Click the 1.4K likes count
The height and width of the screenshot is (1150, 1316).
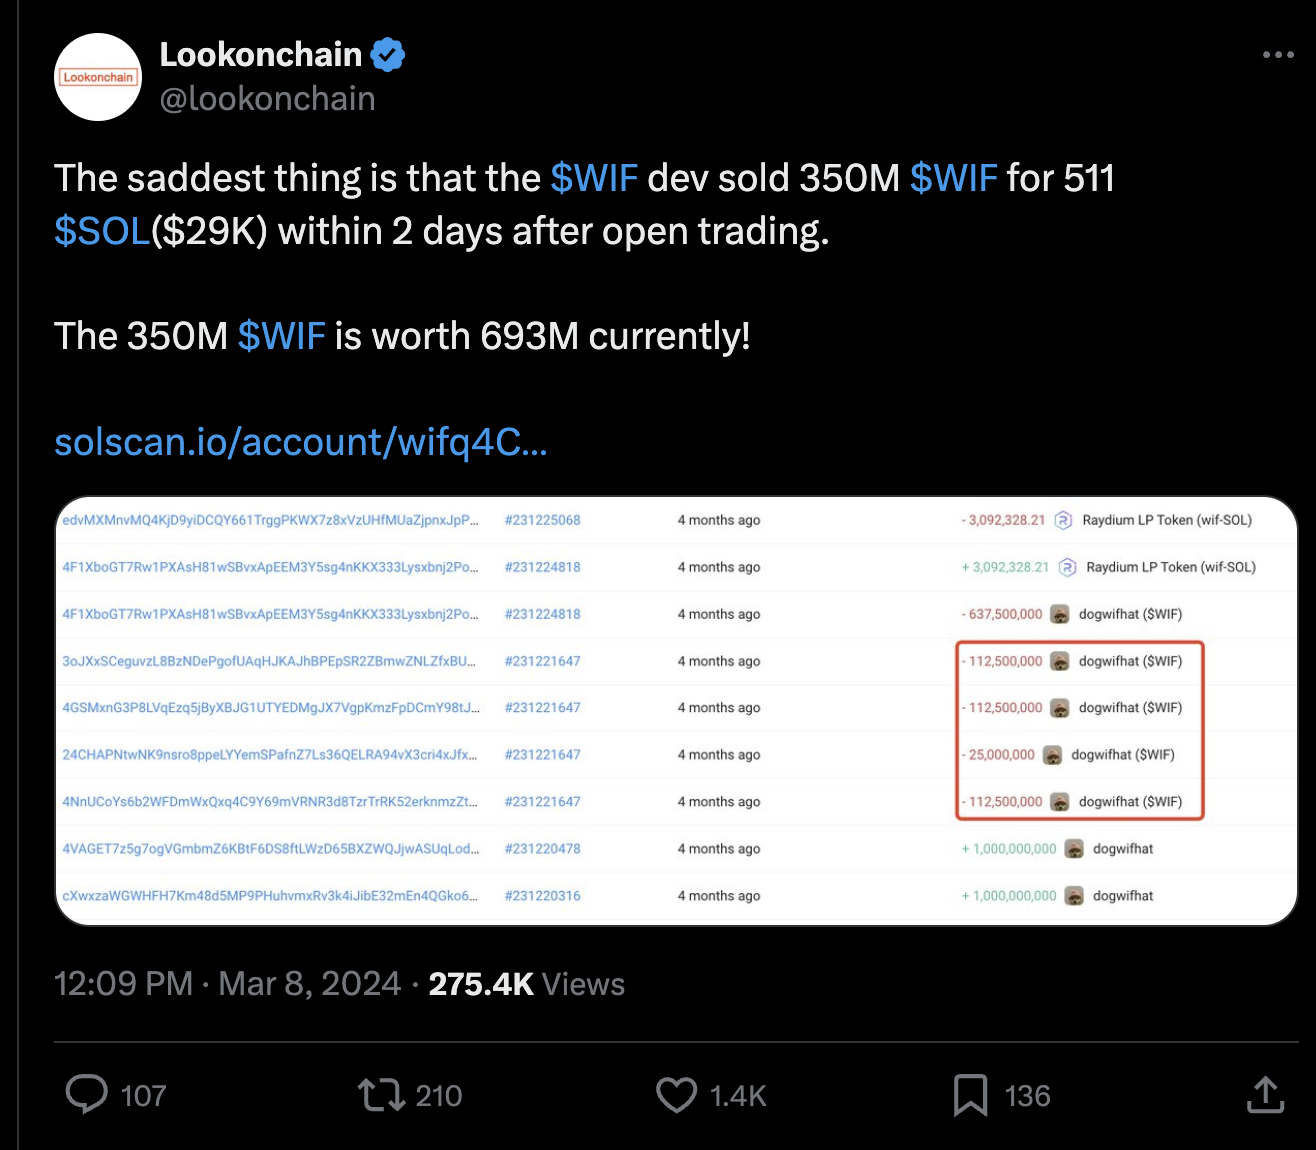pos(738,1096)
